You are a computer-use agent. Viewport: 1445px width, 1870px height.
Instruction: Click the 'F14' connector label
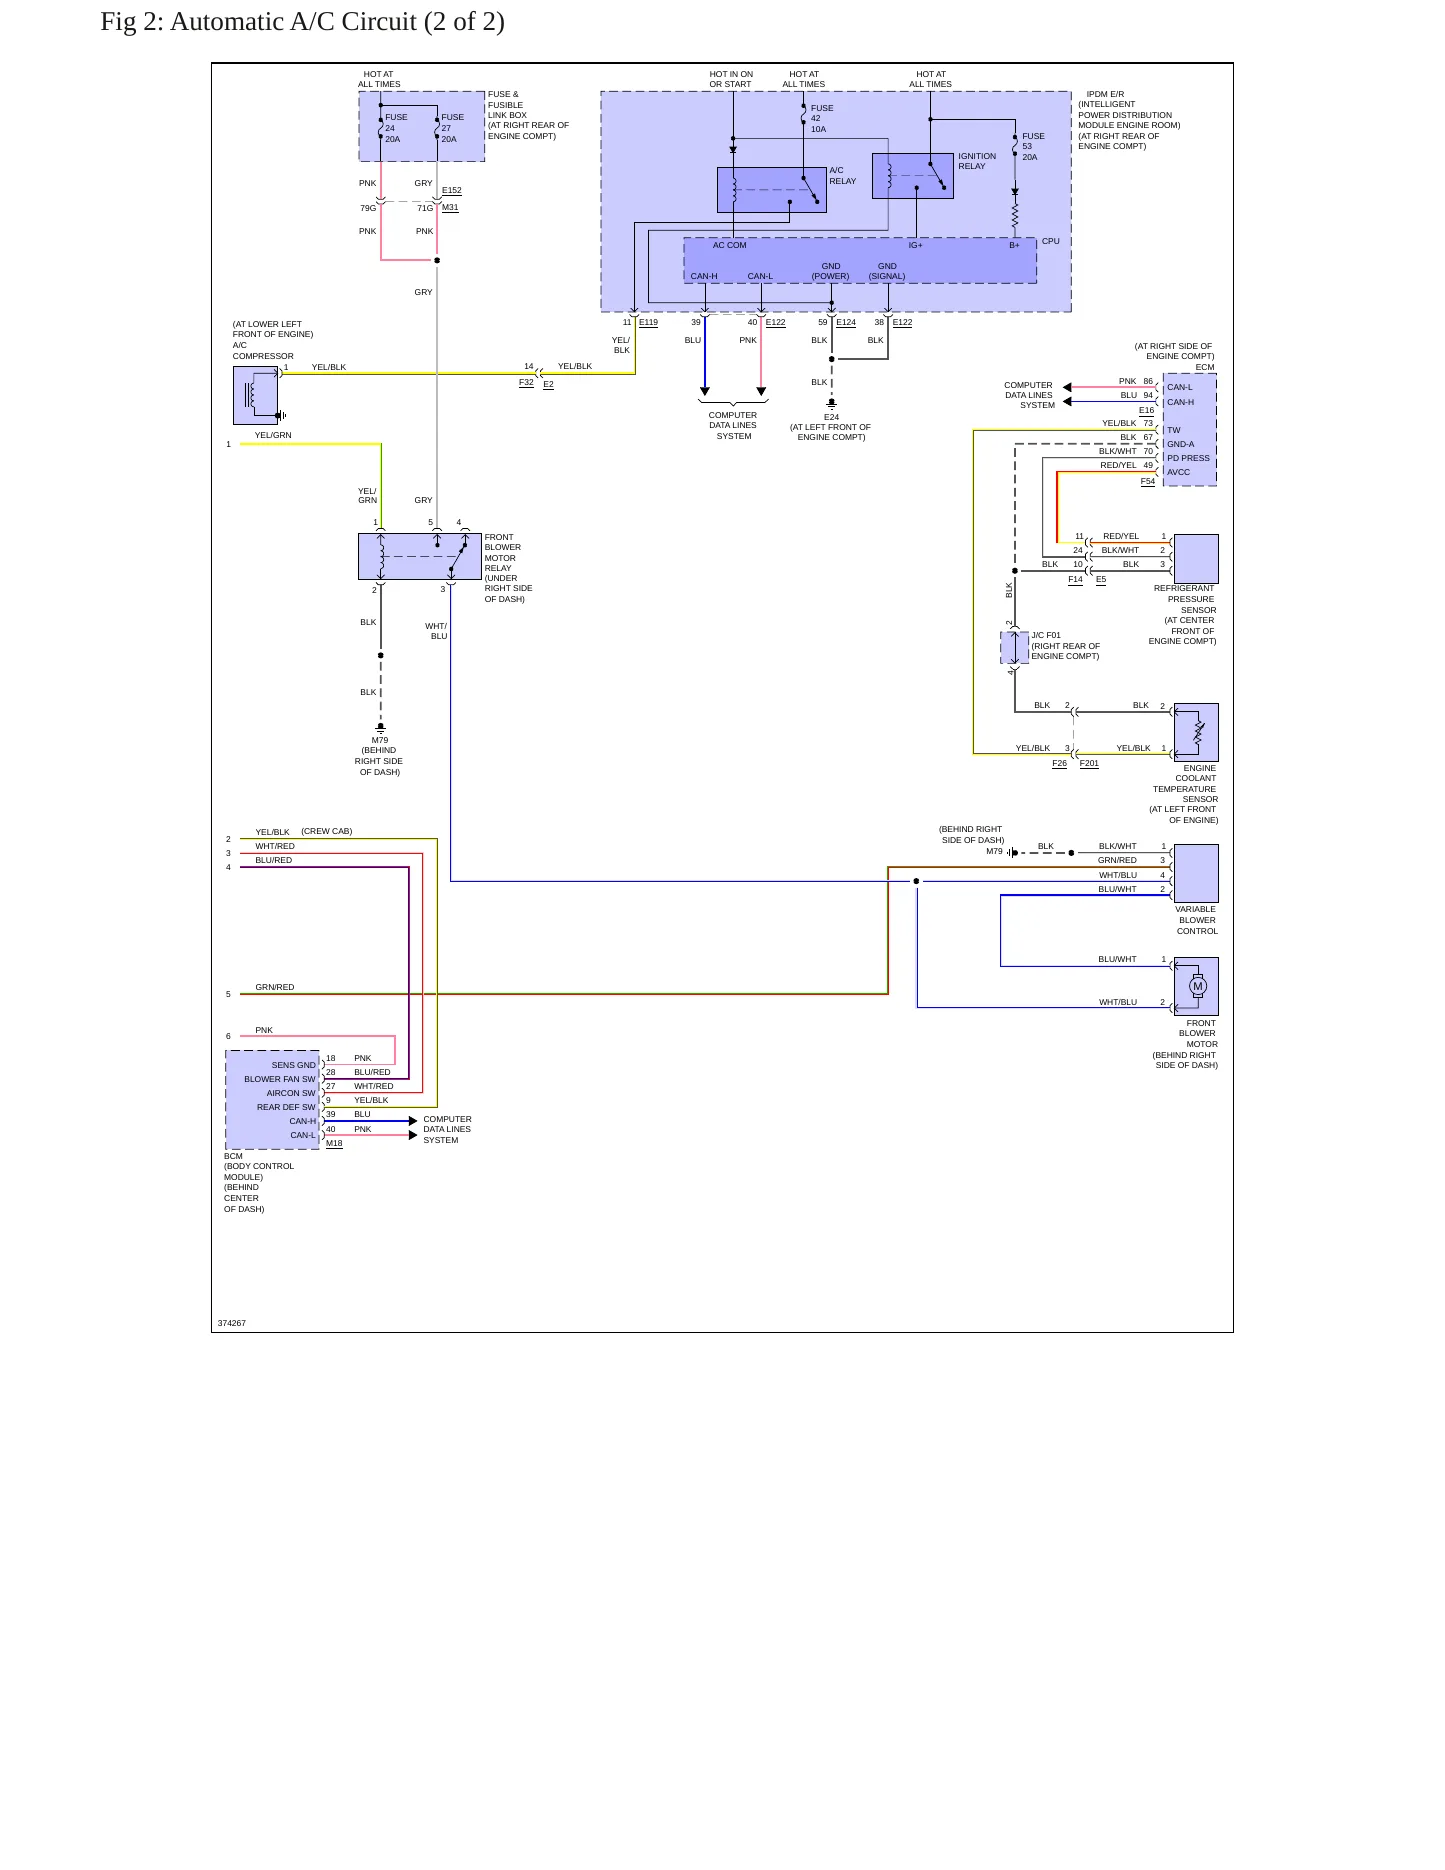1075,579
